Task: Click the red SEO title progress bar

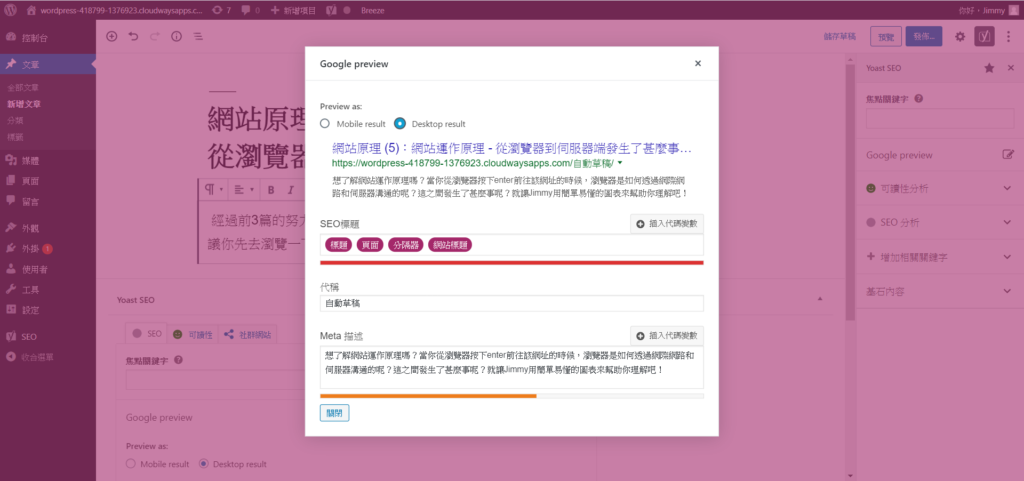Action: (x=511, y=262)
